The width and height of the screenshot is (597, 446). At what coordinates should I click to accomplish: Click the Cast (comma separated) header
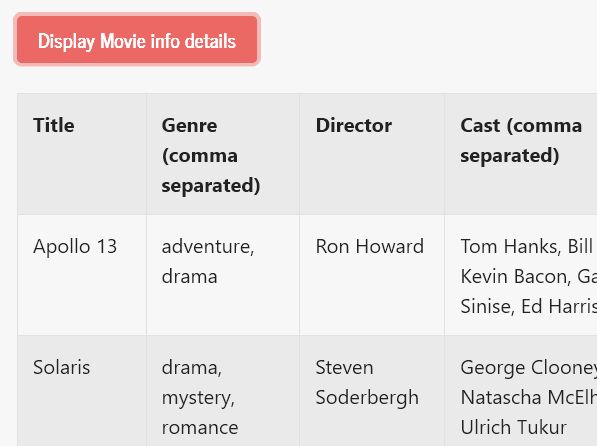(521, 154)
